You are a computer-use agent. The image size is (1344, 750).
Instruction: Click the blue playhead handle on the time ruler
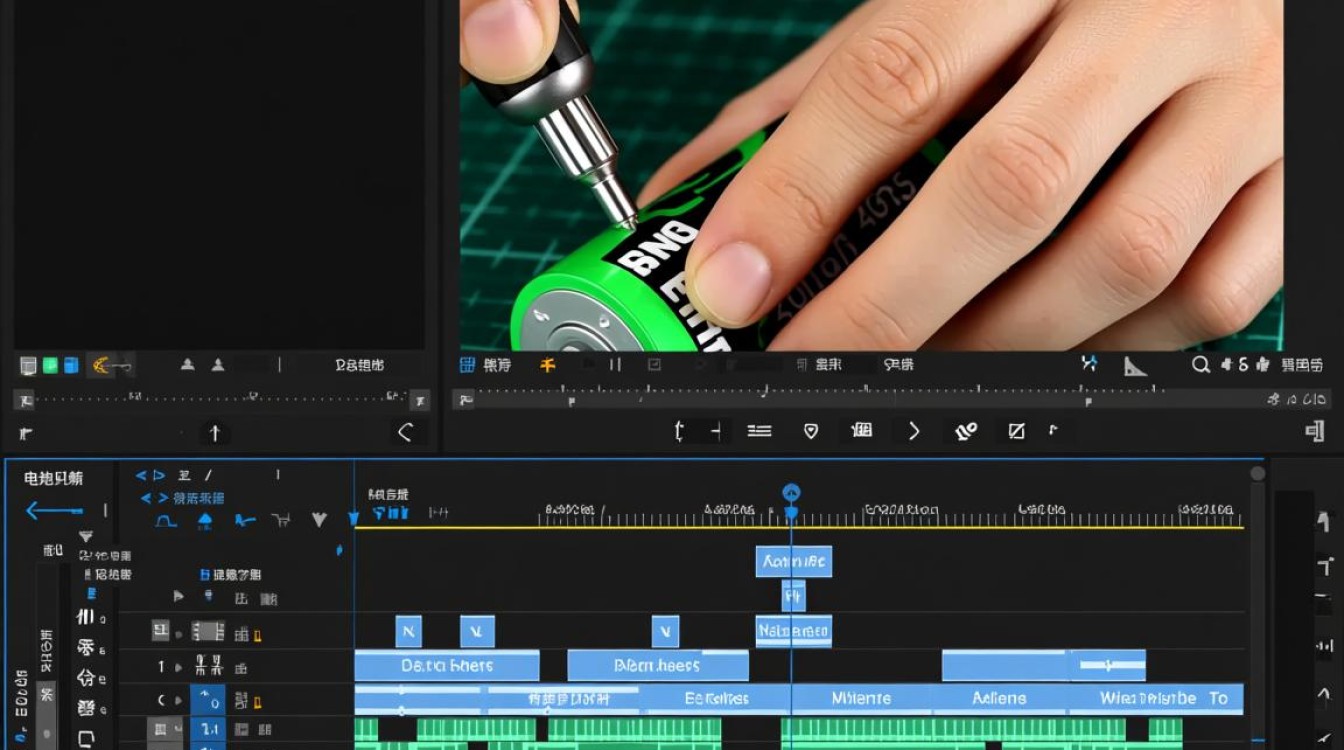[x=791, y=493]
